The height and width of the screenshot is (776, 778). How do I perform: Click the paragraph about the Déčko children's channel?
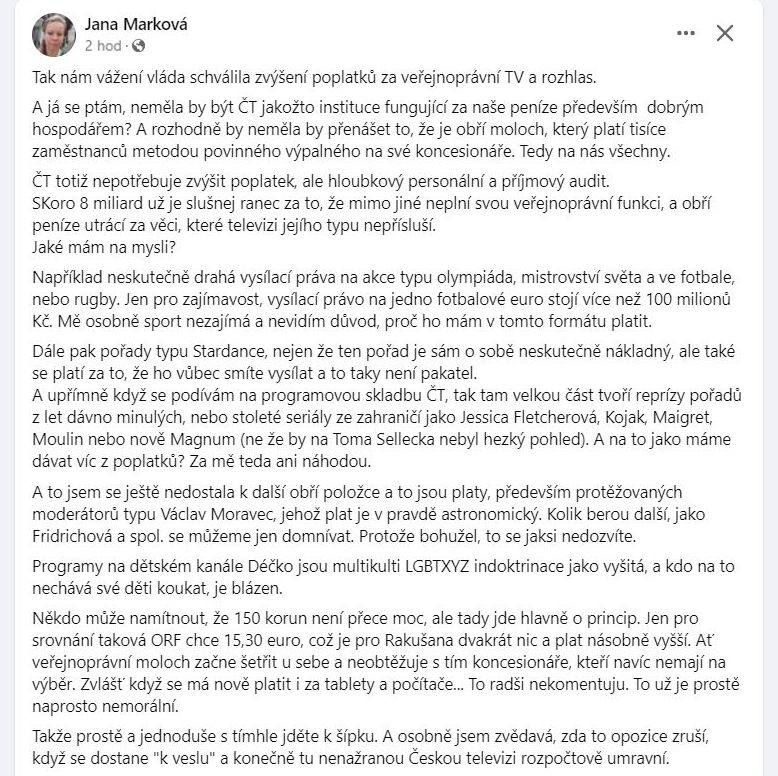(x=370, y=579)
